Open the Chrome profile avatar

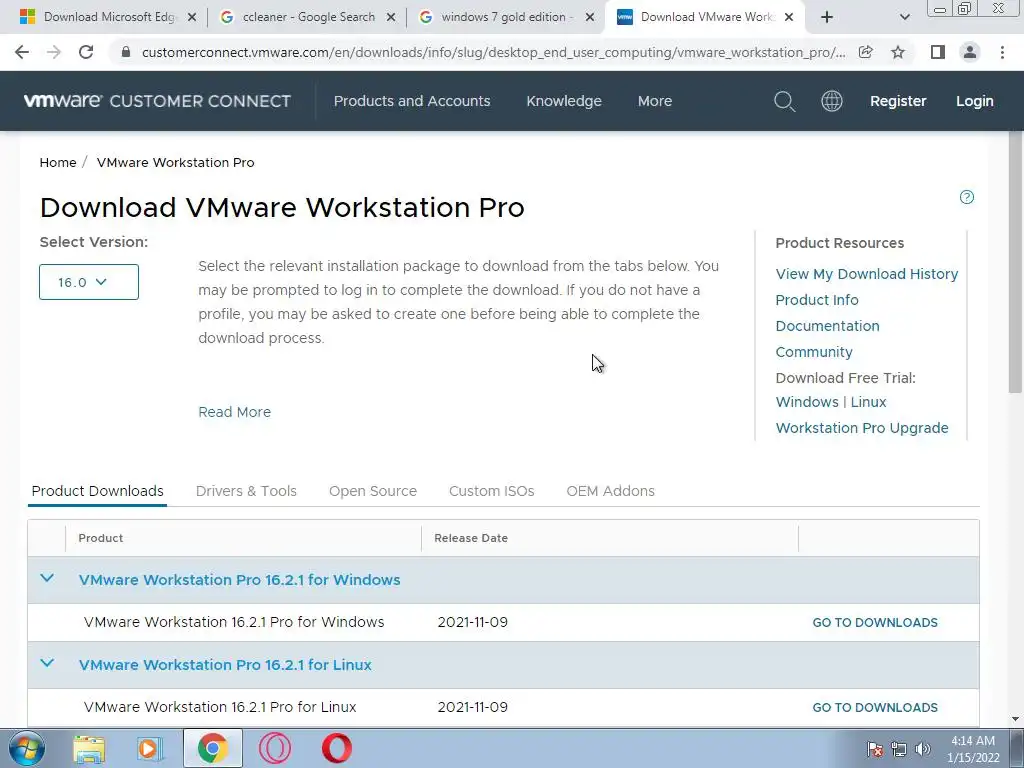coord(970,52)
